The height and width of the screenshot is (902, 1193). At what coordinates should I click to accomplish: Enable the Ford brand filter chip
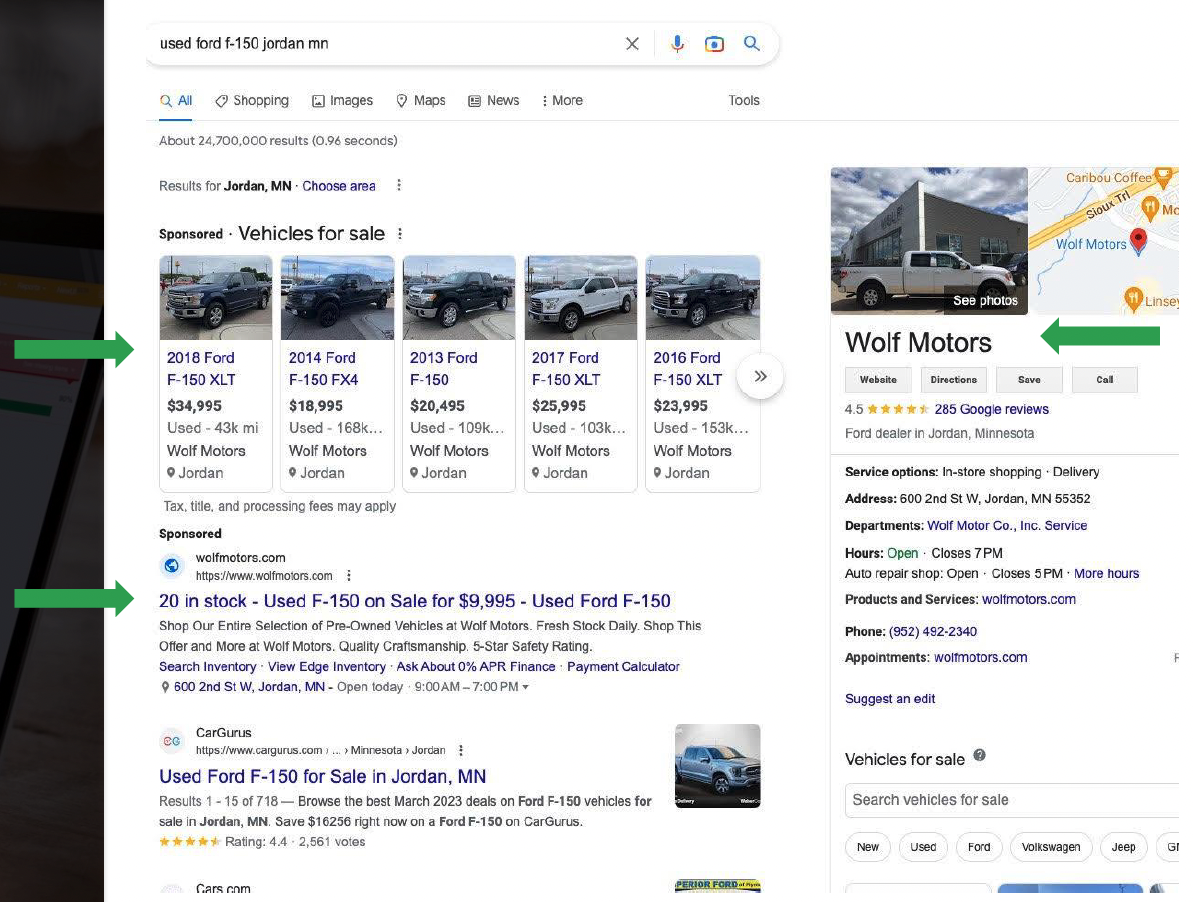[978, 847]
